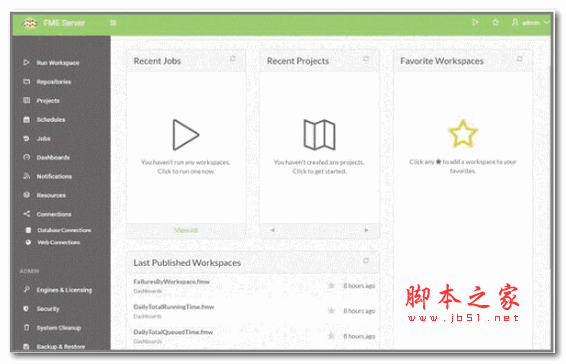566x364 pixels.
Task: Open FailuresByWorkspace.fmw workspace
Action: [x=171, y=282]
